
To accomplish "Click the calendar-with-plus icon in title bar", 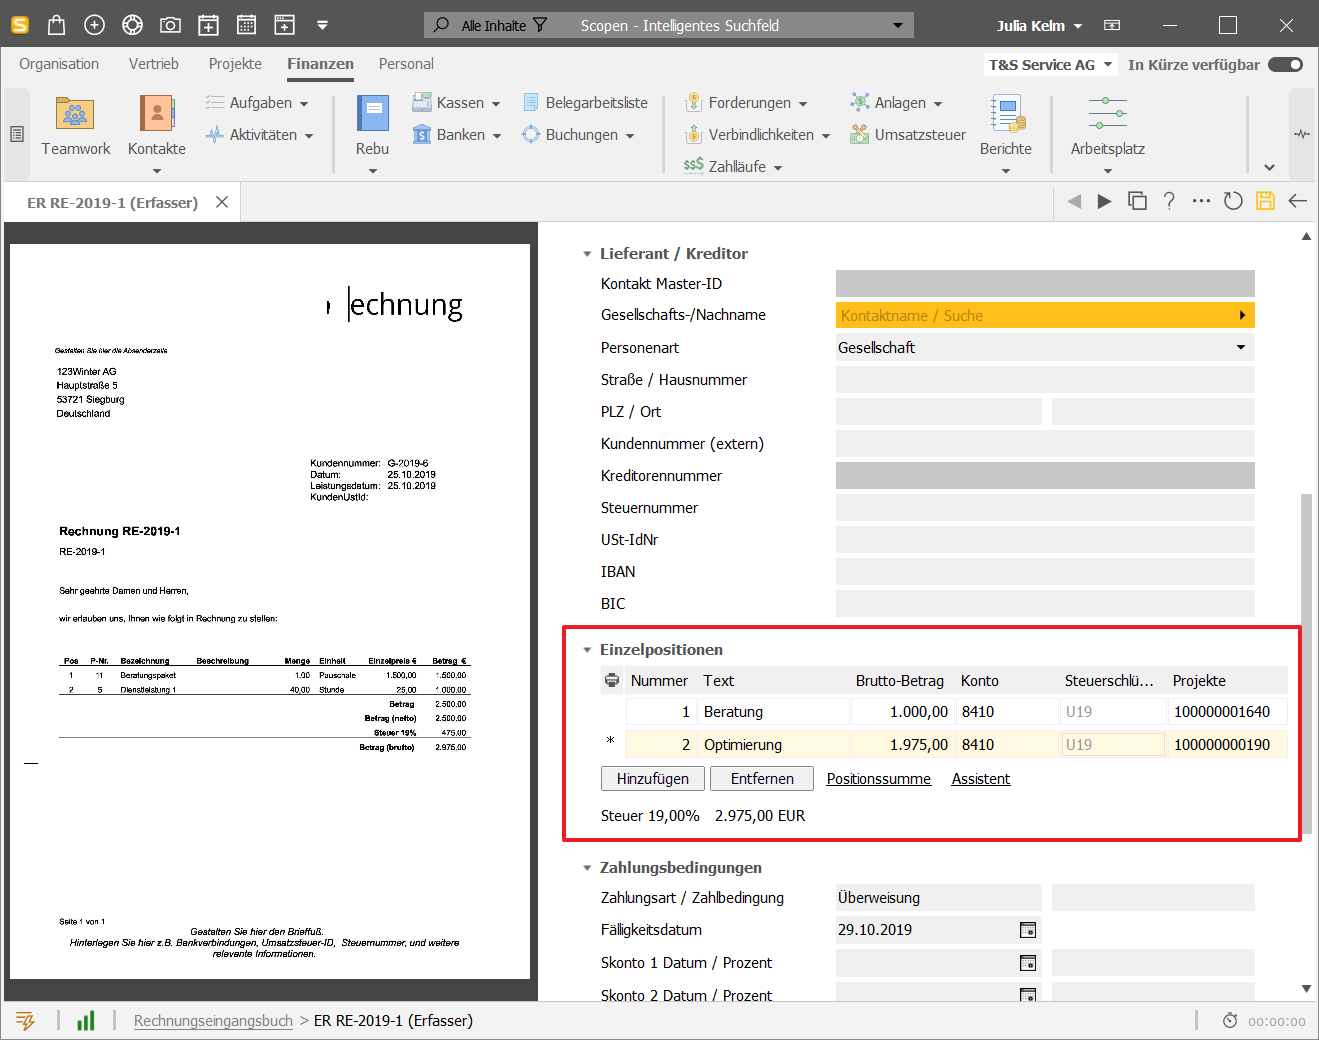I will pyautogui.click(x=208, y=25).
